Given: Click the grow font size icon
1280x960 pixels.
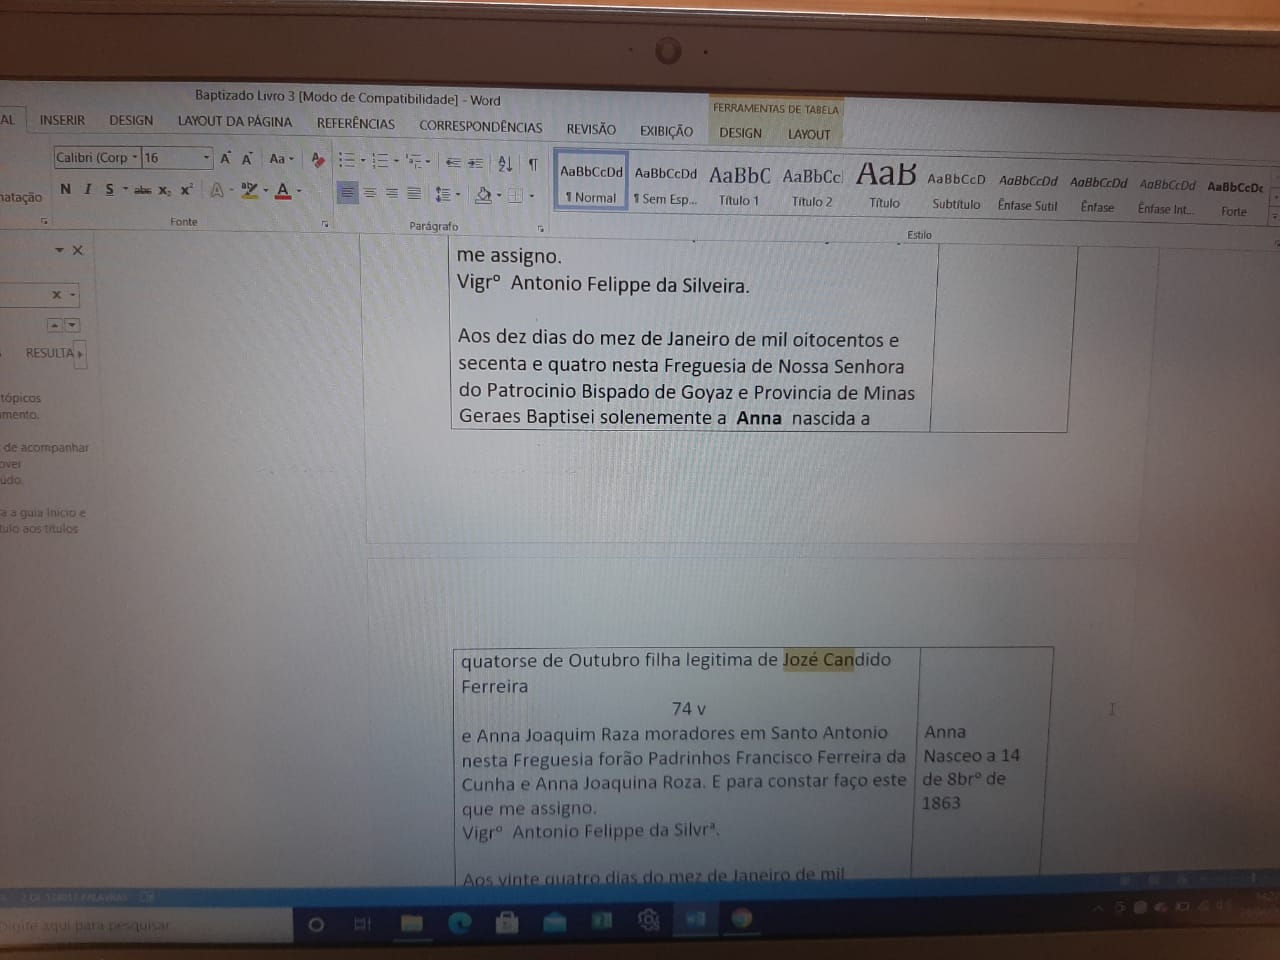Looking at the screenshot, I should coord(226,158).
